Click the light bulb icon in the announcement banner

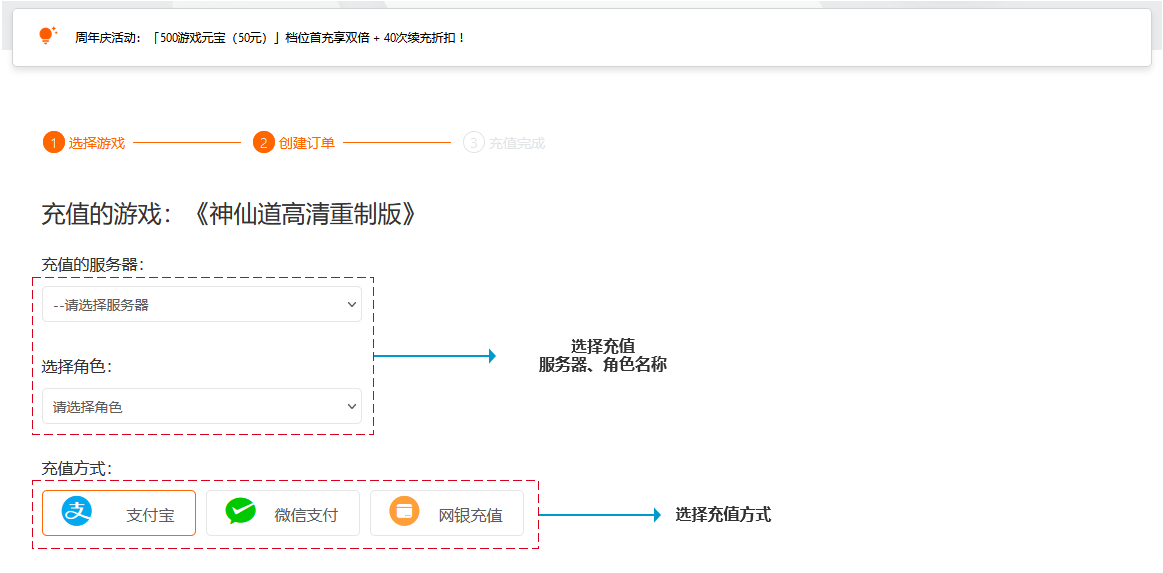point(47,36)
